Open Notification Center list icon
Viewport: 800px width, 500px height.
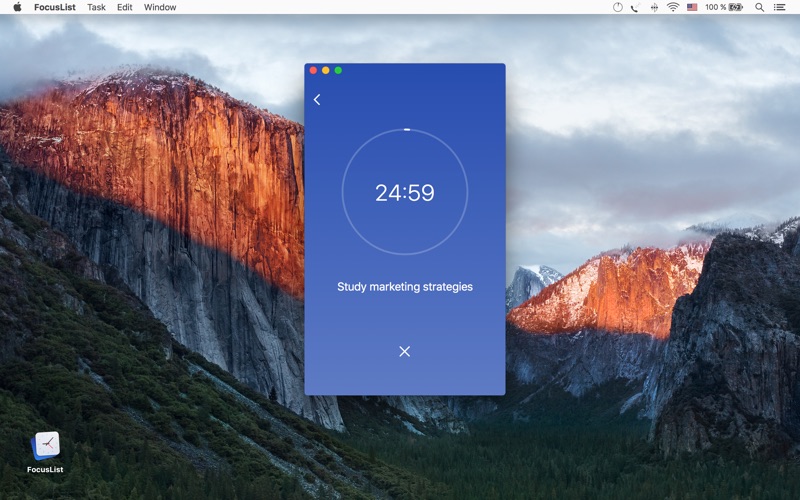coord(779,7)
